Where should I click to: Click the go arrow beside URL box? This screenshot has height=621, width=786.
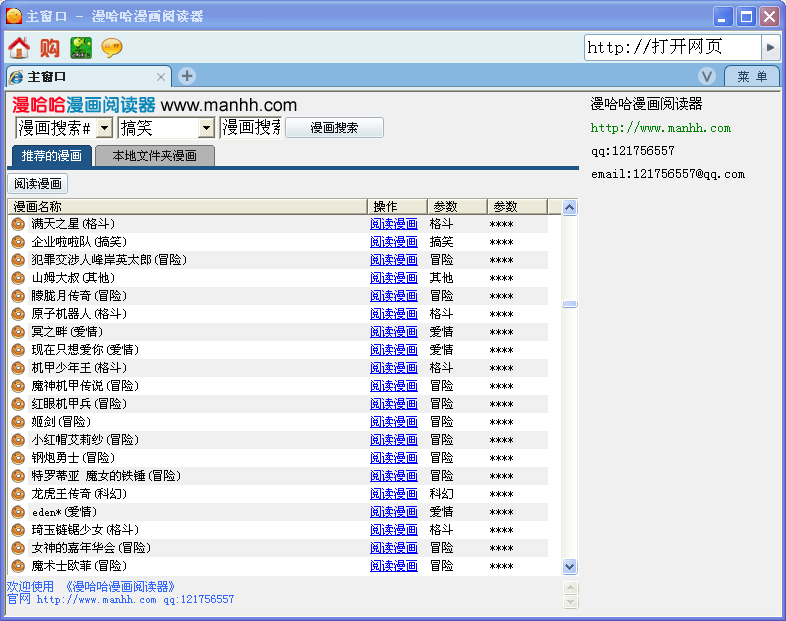770,48
